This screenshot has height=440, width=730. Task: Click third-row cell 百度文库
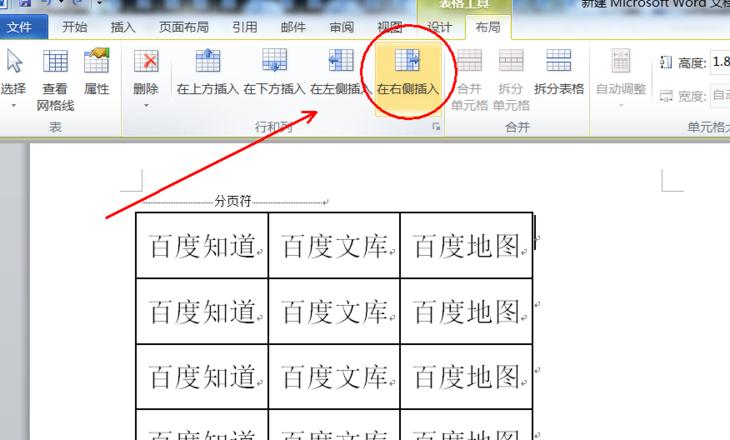point(334,377)
